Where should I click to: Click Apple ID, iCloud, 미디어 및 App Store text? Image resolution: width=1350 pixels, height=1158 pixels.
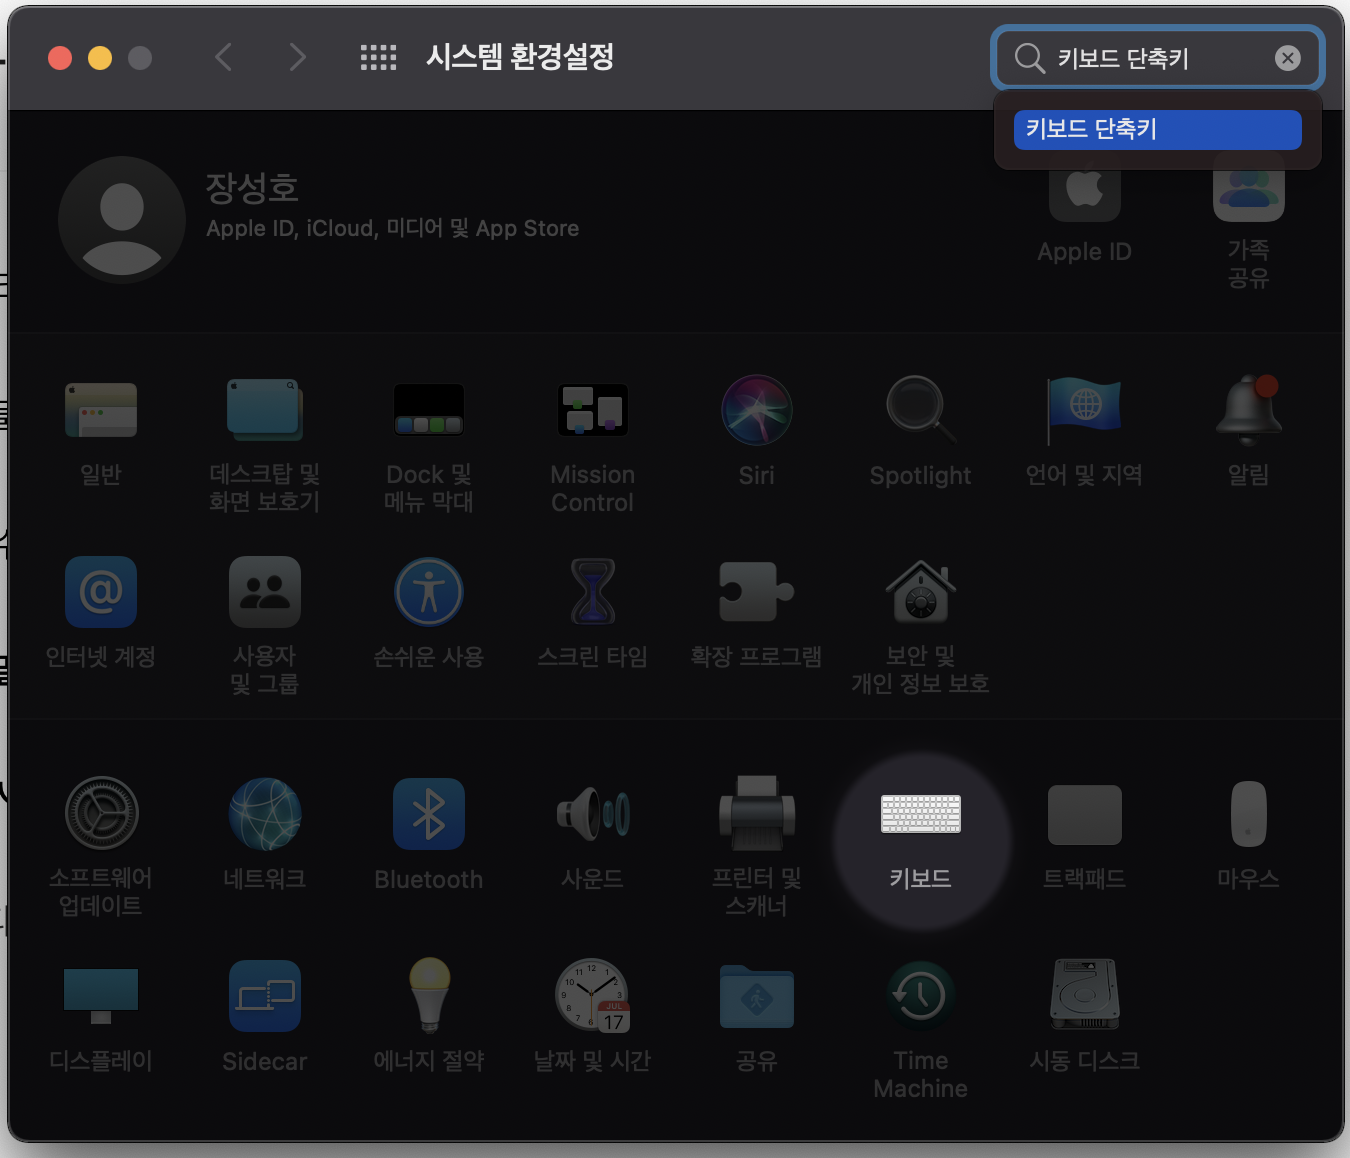coord(392,228)
